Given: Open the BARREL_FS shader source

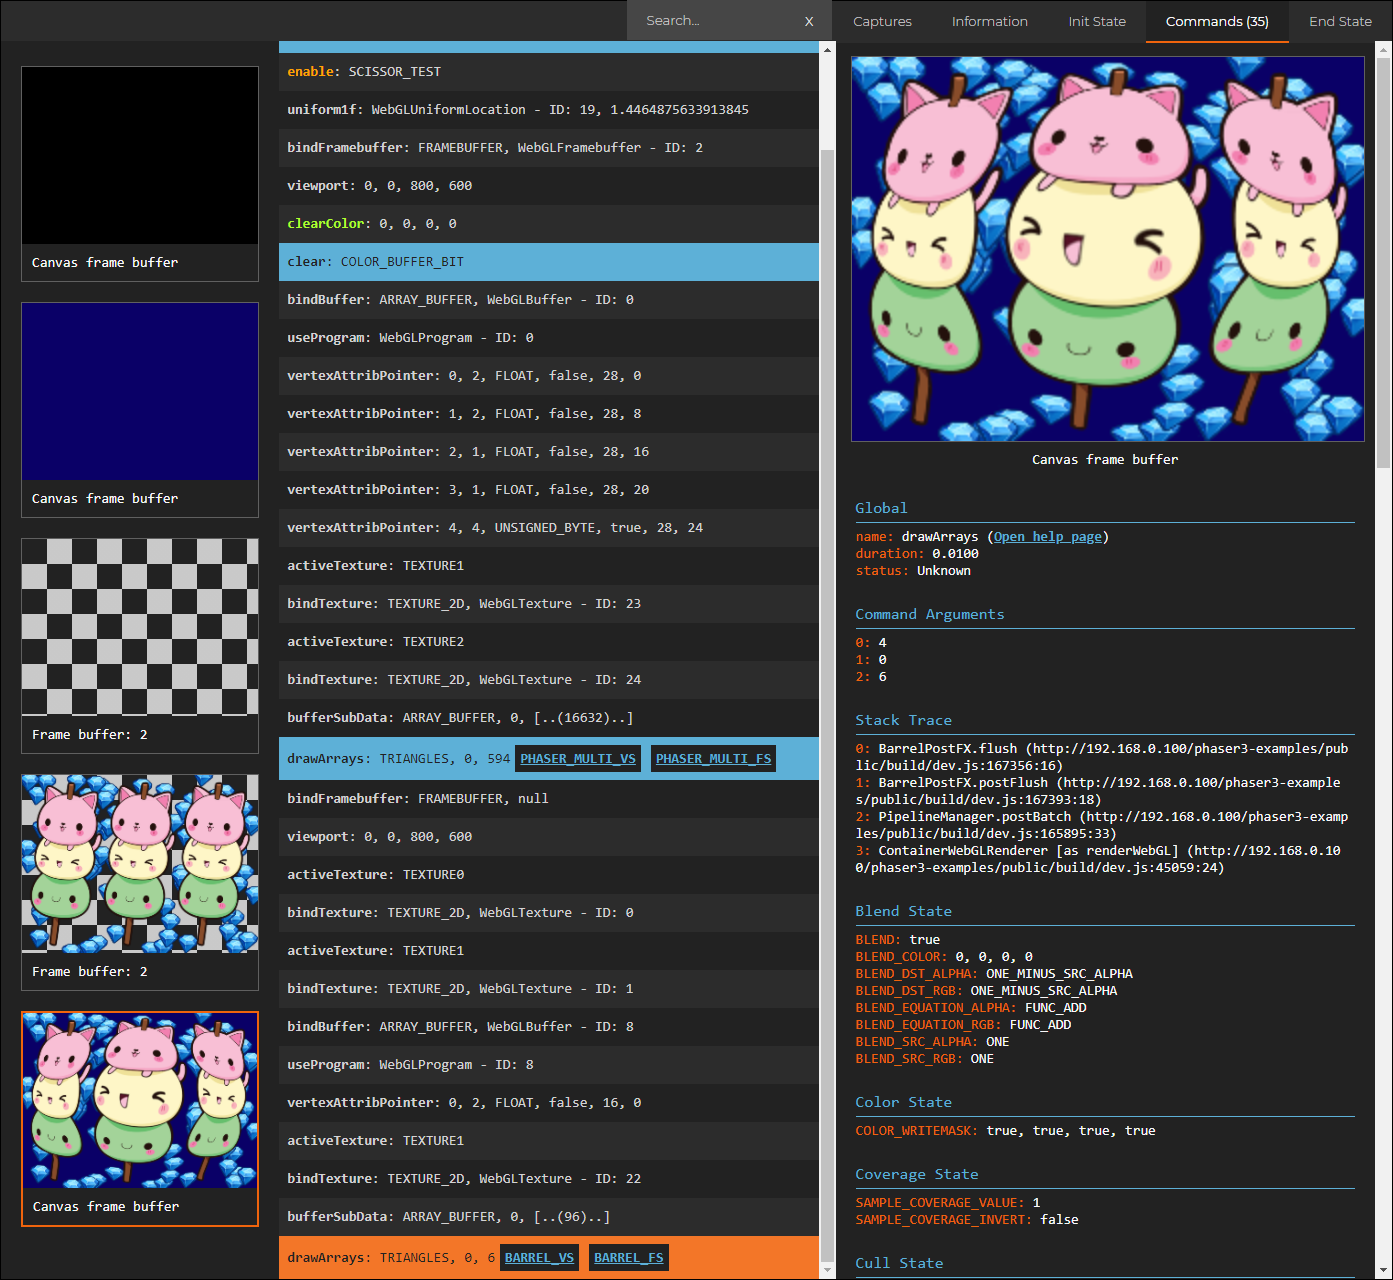Looking at the screenshot, I should 628,1257.
